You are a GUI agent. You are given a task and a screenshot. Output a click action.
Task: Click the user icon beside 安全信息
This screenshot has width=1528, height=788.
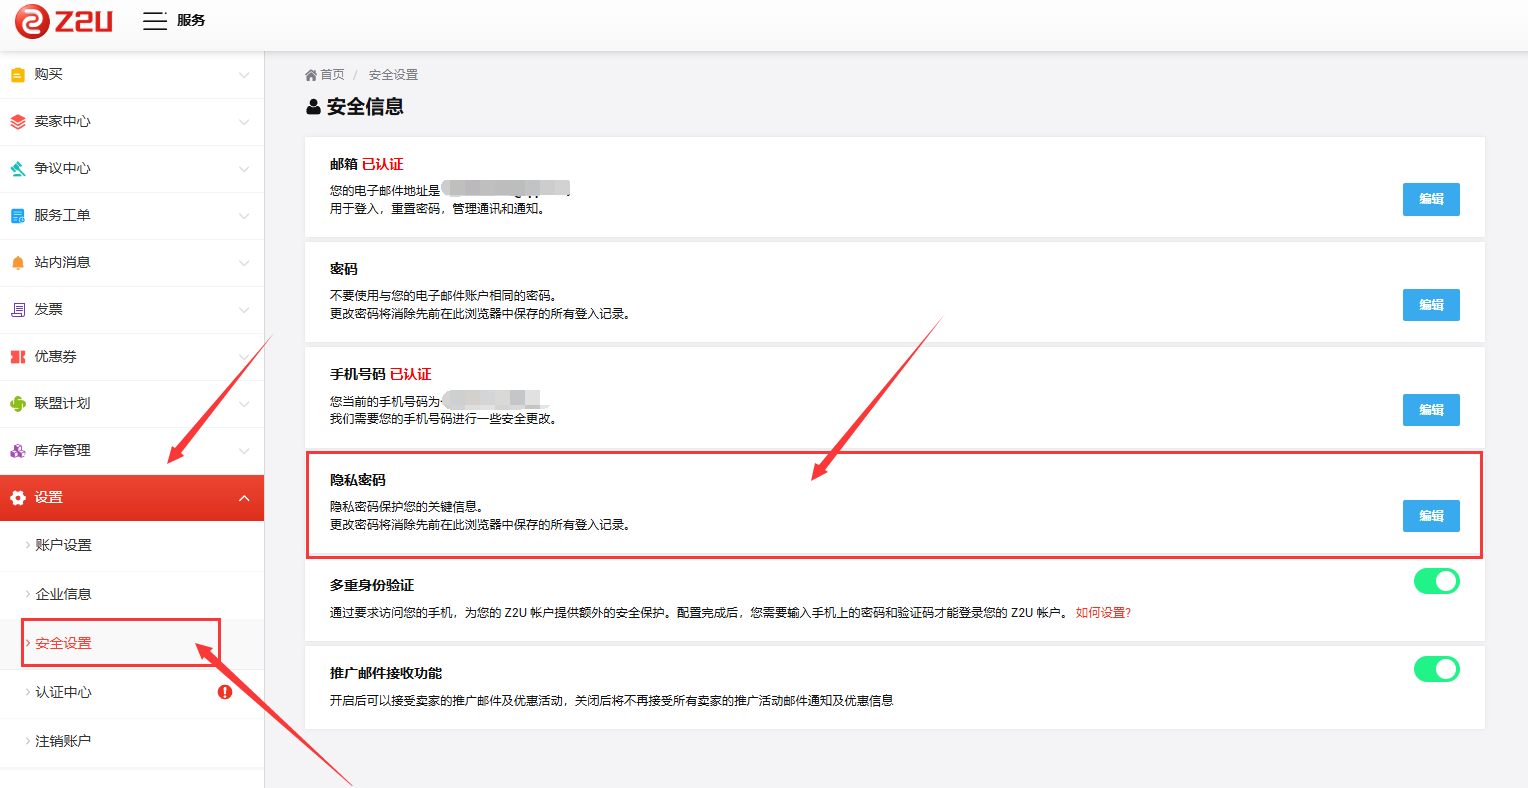click(314, 107)
